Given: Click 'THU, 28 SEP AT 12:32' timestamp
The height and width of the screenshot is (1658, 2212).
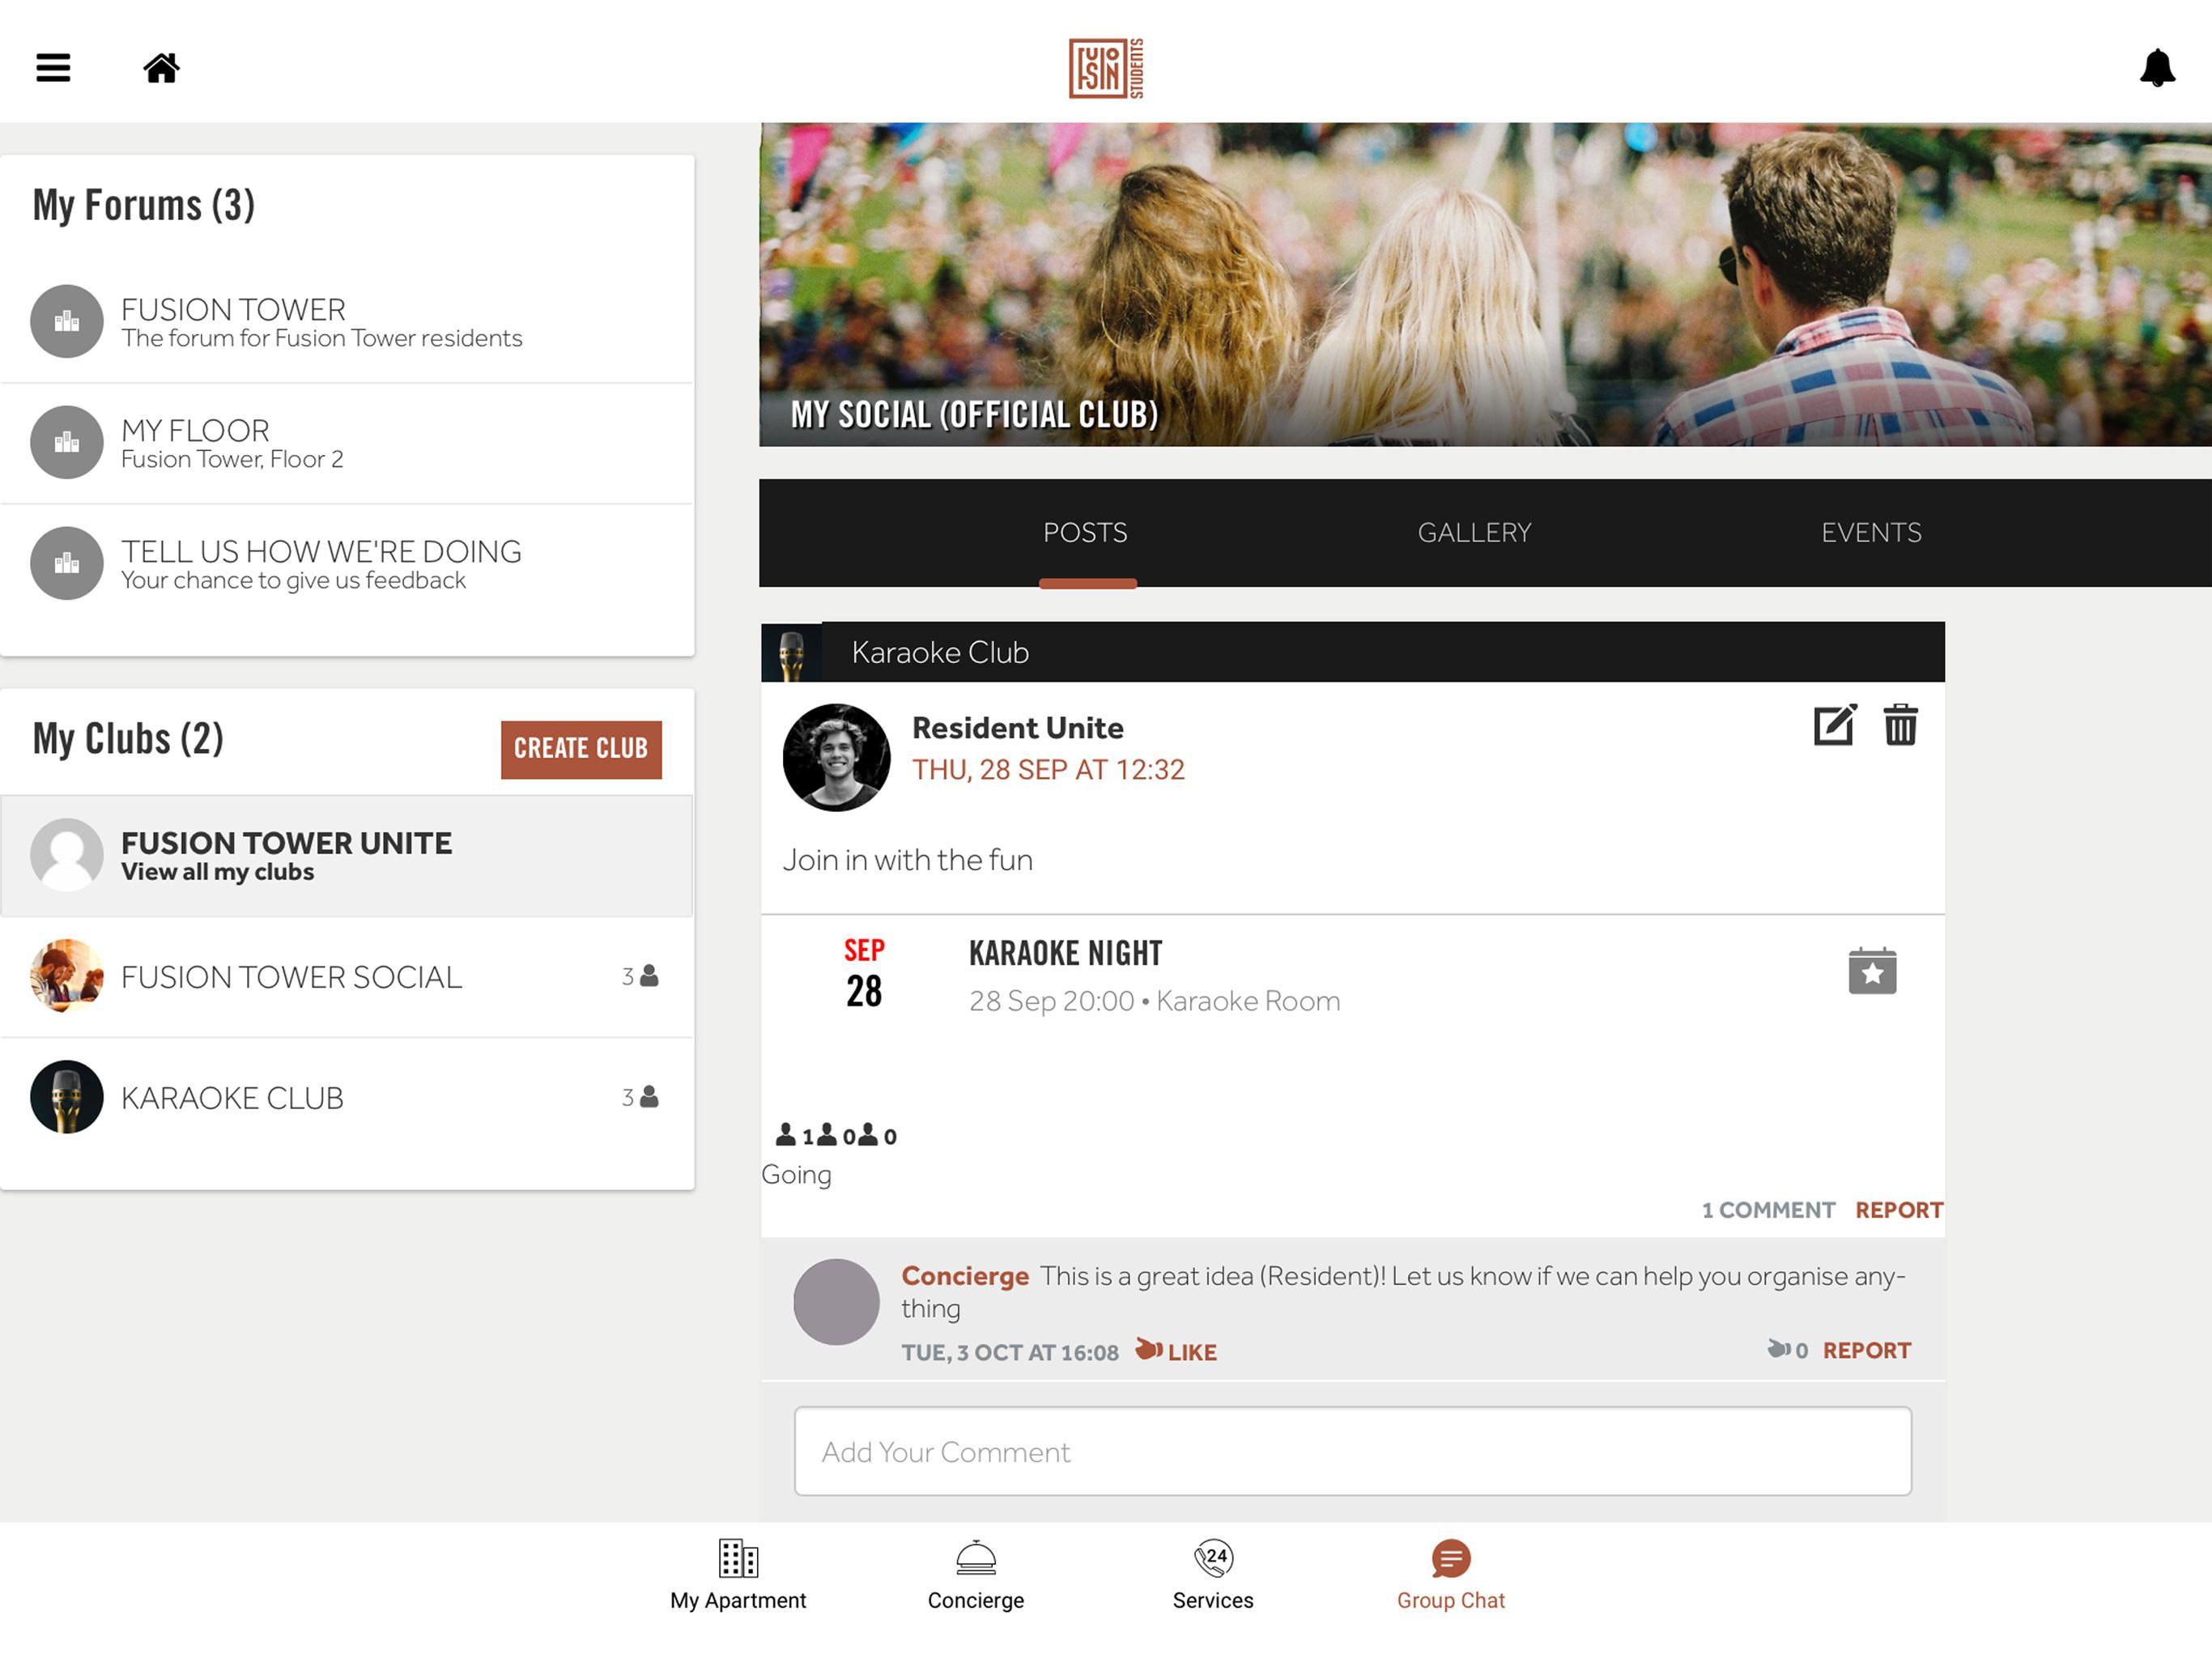Looking at the screenshot, I should pos(1048,769).
